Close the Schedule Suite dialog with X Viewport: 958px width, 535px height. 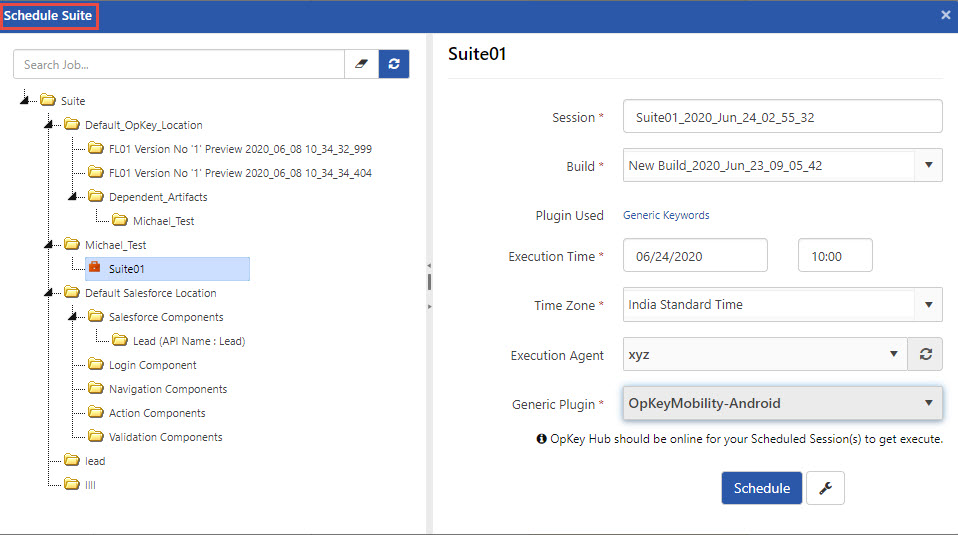pos(946,15)
